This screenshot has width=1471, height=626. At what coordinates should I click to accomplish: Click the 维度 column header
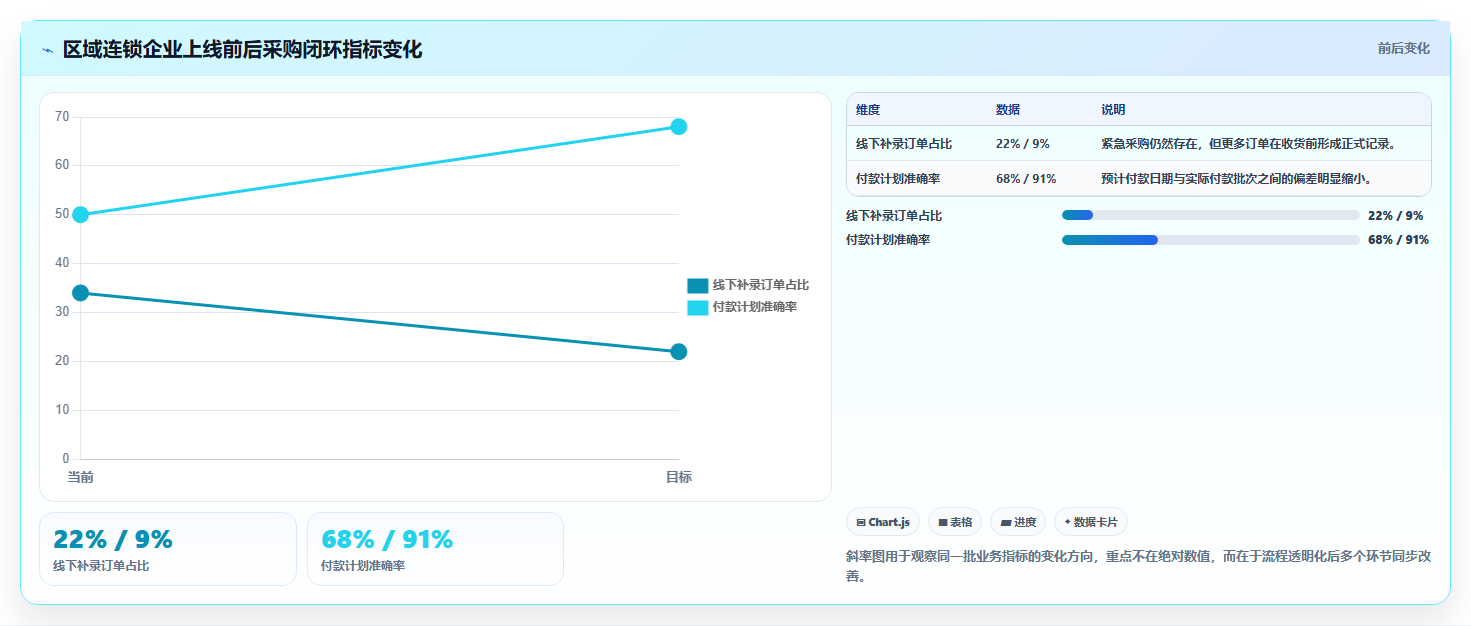click(x=868, y=110)
